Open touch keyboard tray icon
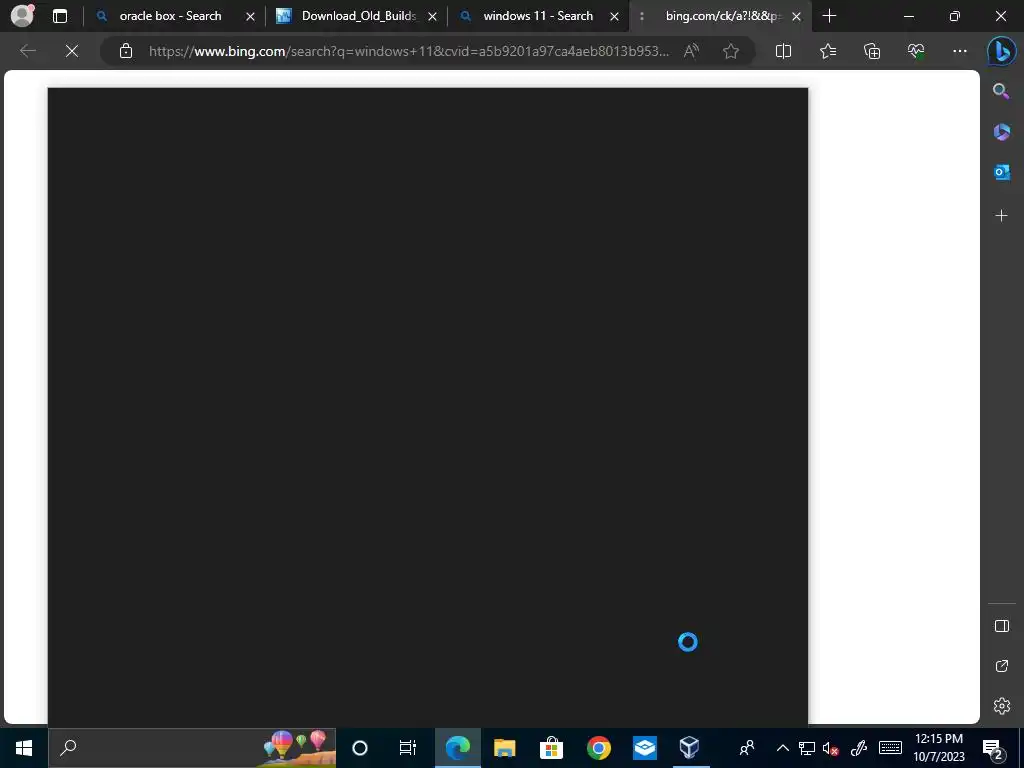 (x=890, y=748)
